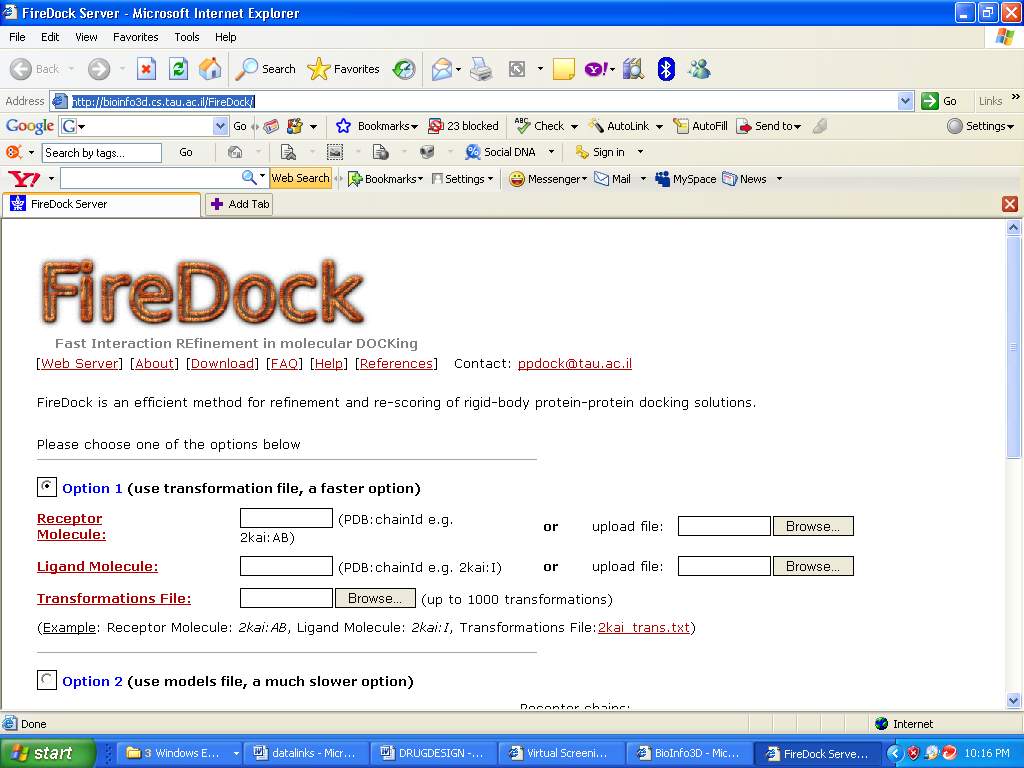Click the Receptor Molecule PDB input field

(286, 518)
